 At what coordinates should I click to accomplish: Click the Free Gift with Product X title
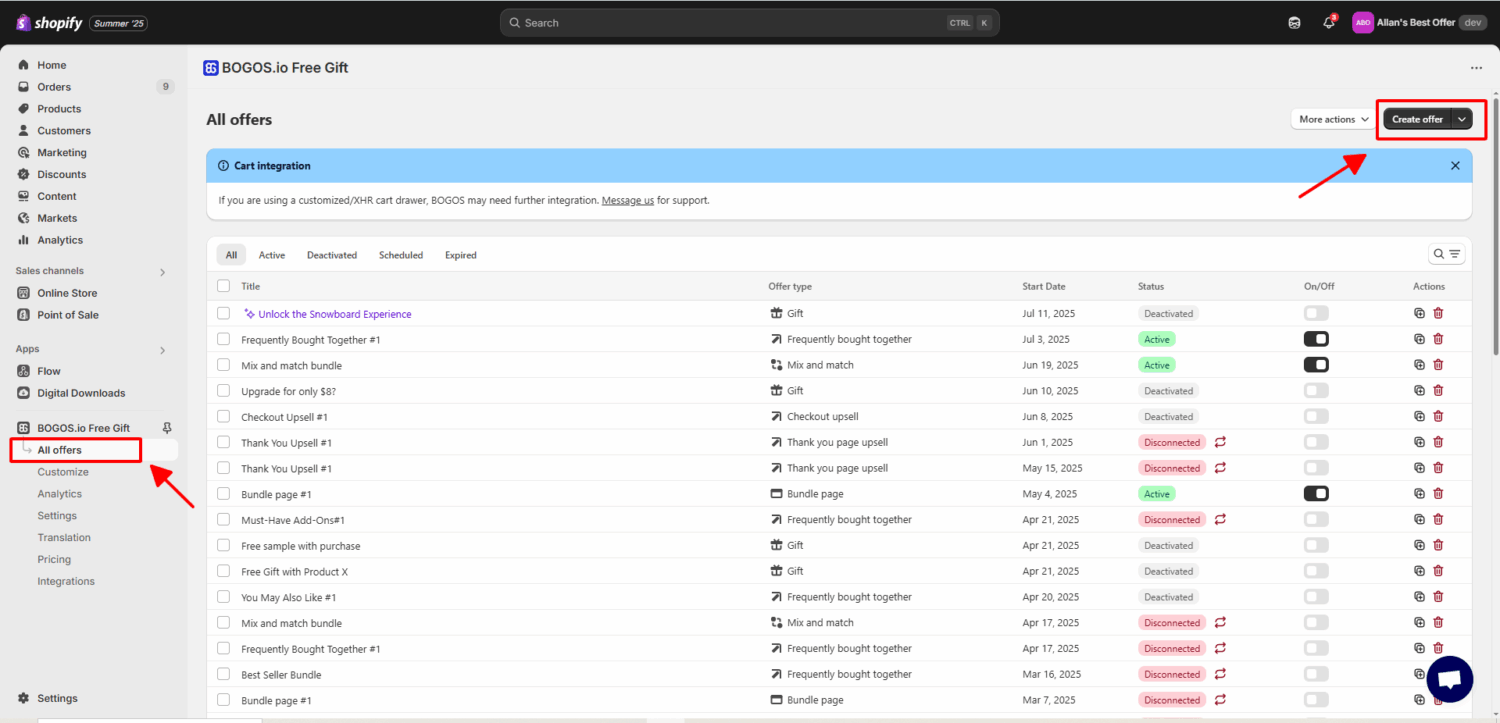294,572
